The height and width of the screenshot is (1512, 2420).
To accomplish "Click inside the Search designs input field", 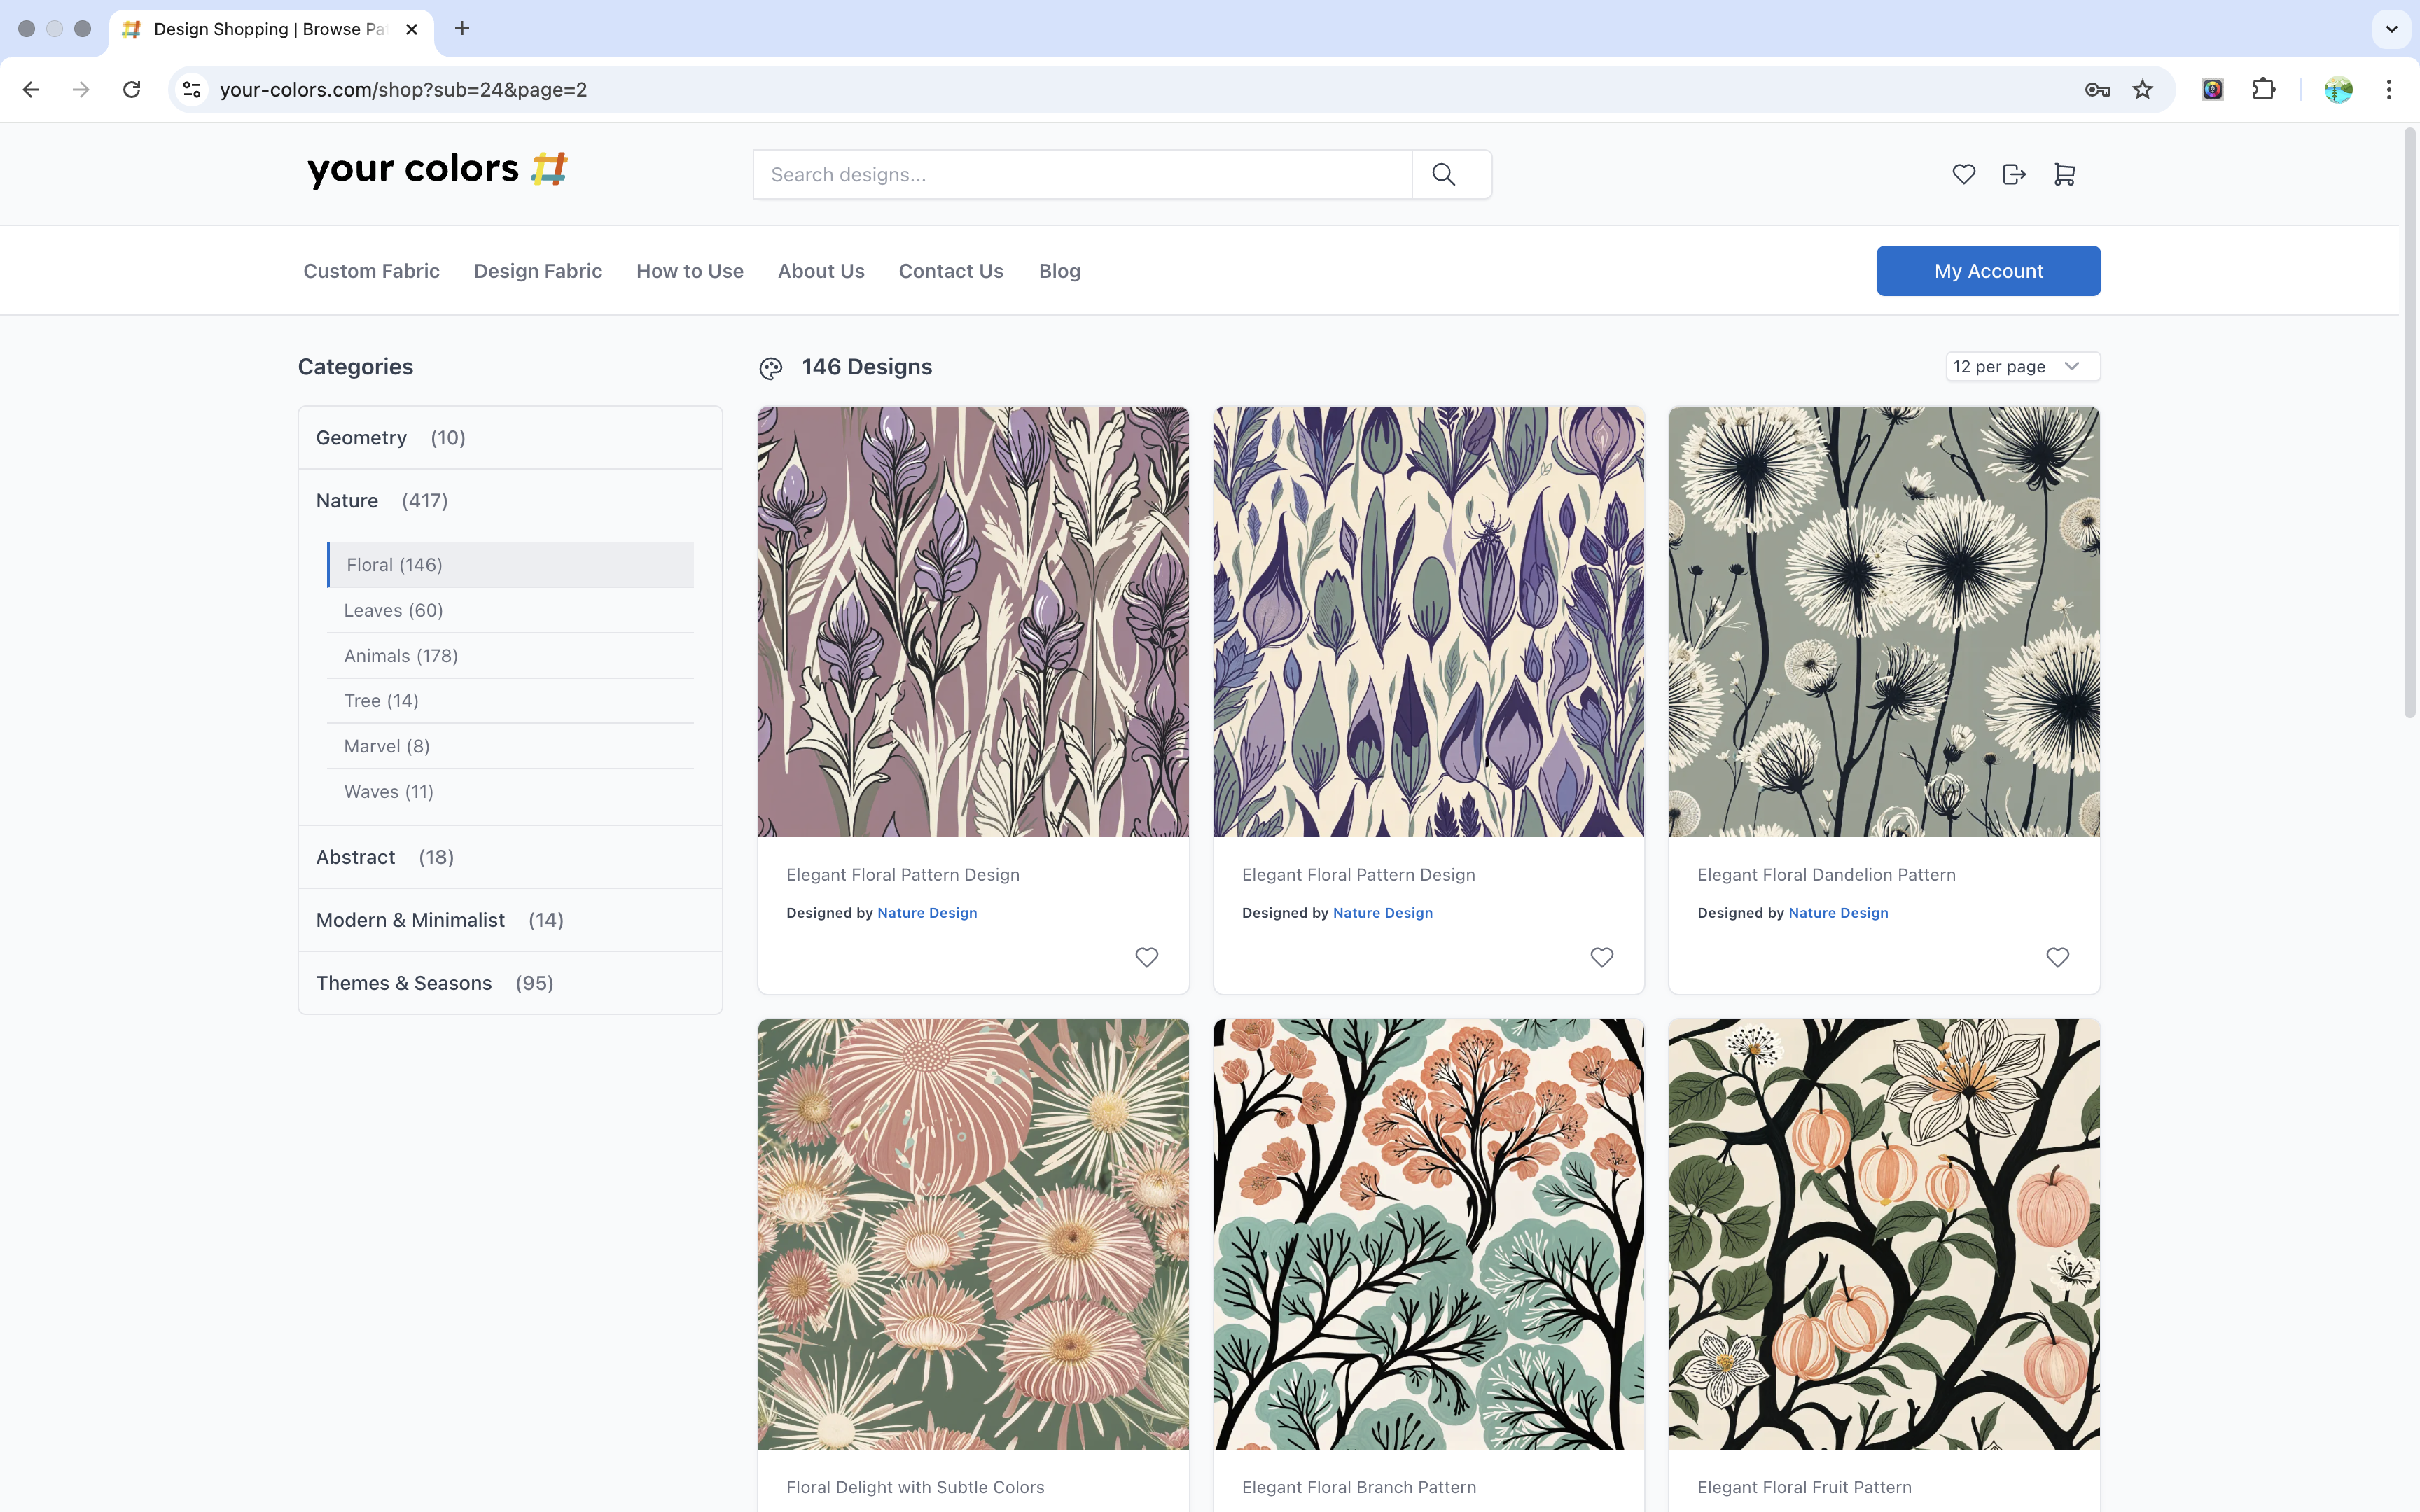I will point(1080,174).
